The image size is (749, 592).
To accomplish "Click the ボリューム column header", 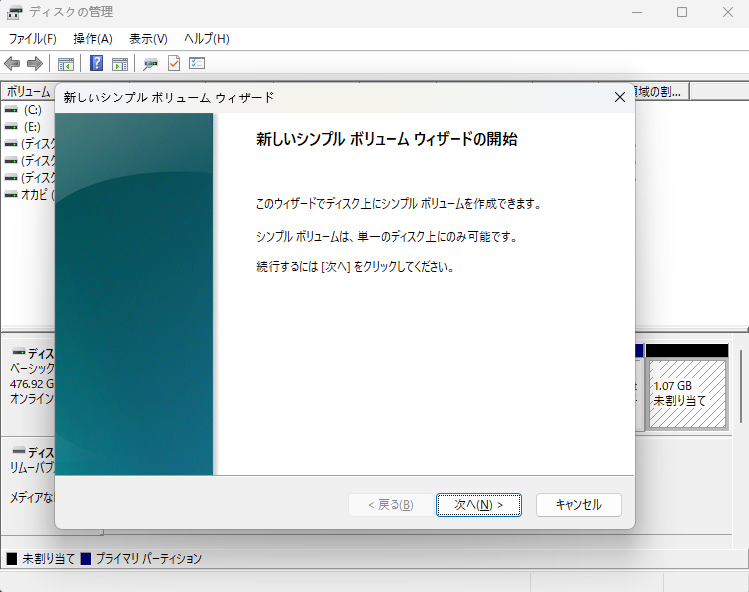I will 27,92.
